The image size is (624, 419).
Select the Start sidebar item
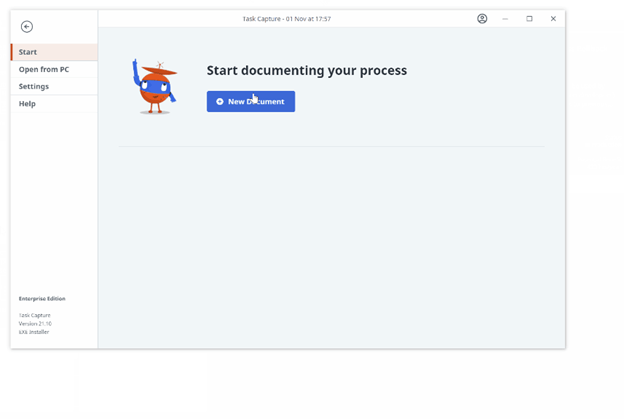coord(54,52)
